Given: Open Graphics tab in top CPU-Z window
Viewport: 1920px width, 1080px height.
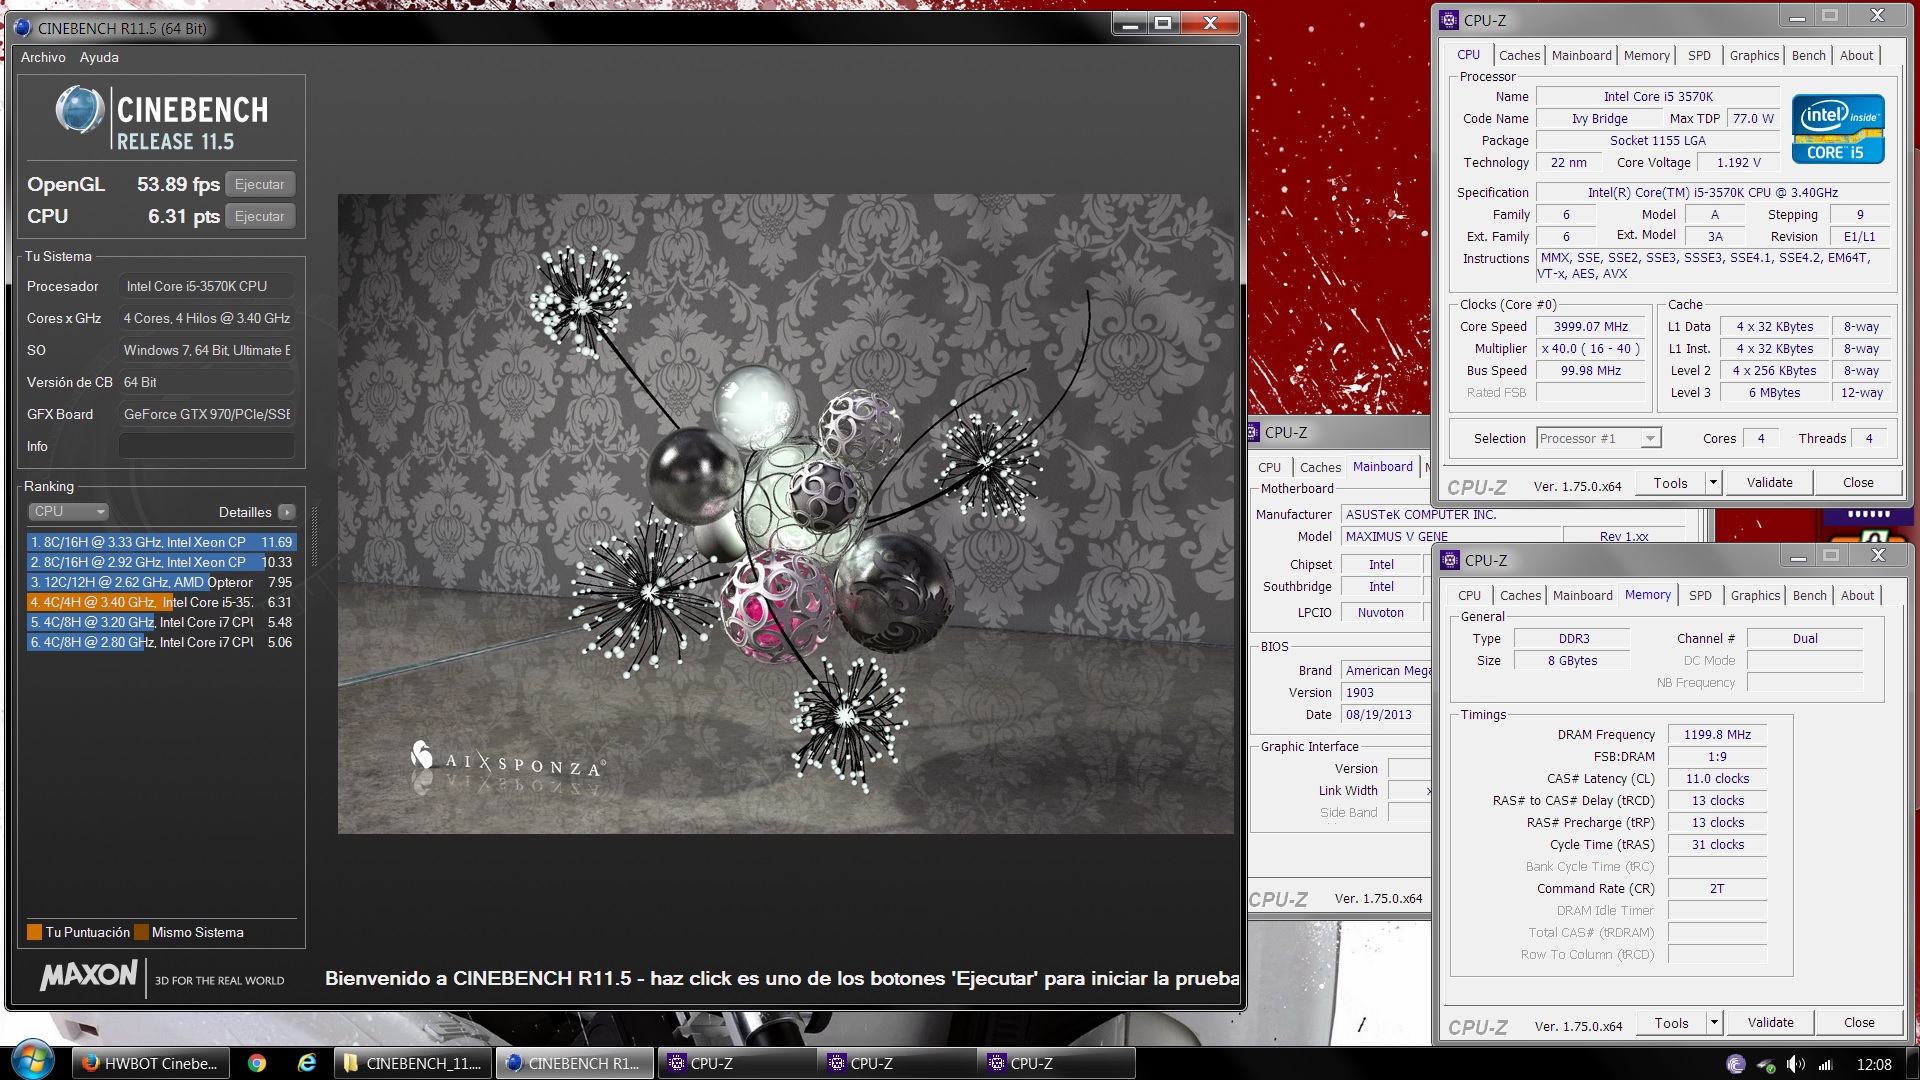Looking at the screenshot, I should (x=1754, y=56).
